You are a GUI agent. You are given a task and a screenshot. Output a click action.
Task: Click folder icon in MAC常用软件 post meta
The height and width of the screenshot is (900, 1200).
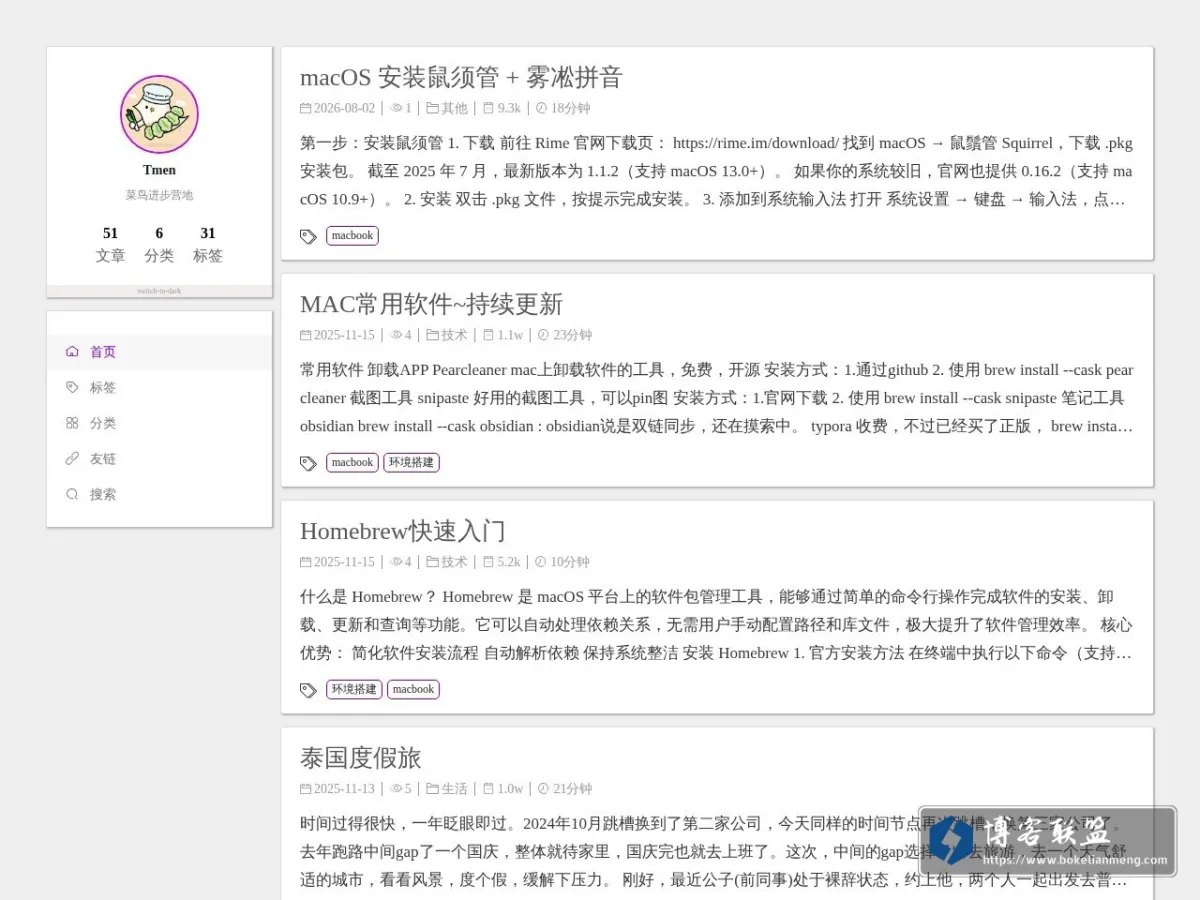(433, 335)
